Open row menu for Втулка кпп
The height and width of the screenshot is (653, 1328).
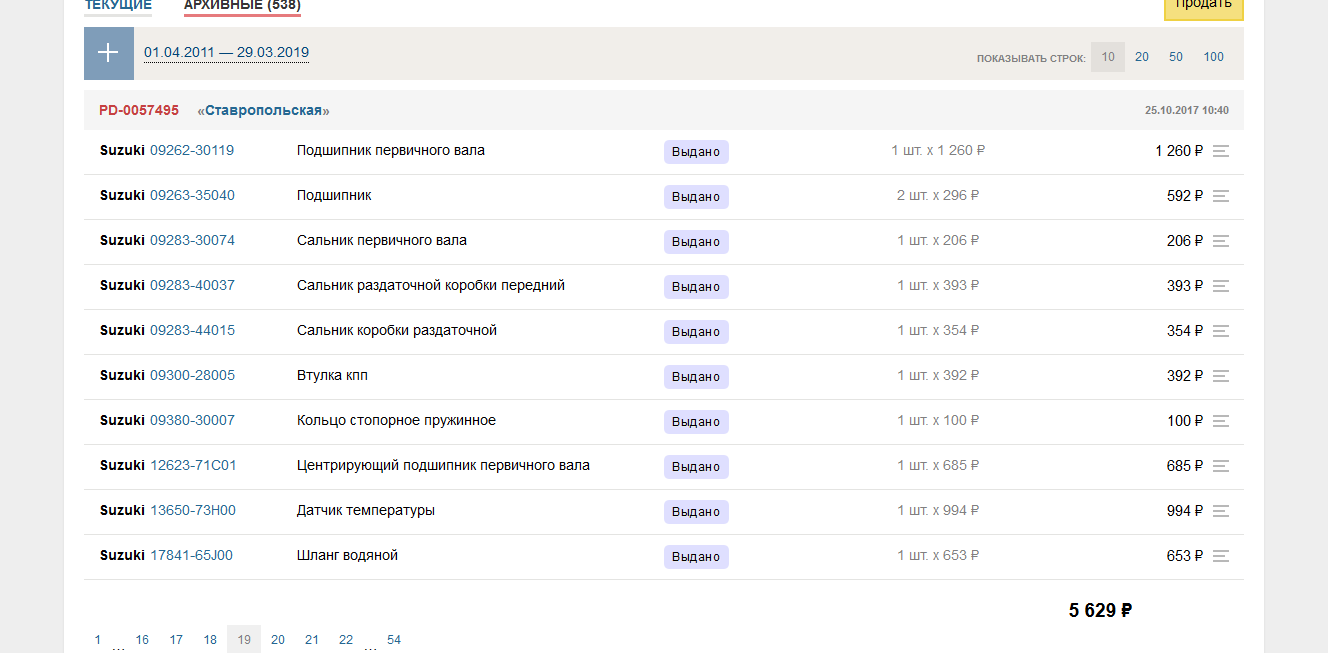(1220, 376)
